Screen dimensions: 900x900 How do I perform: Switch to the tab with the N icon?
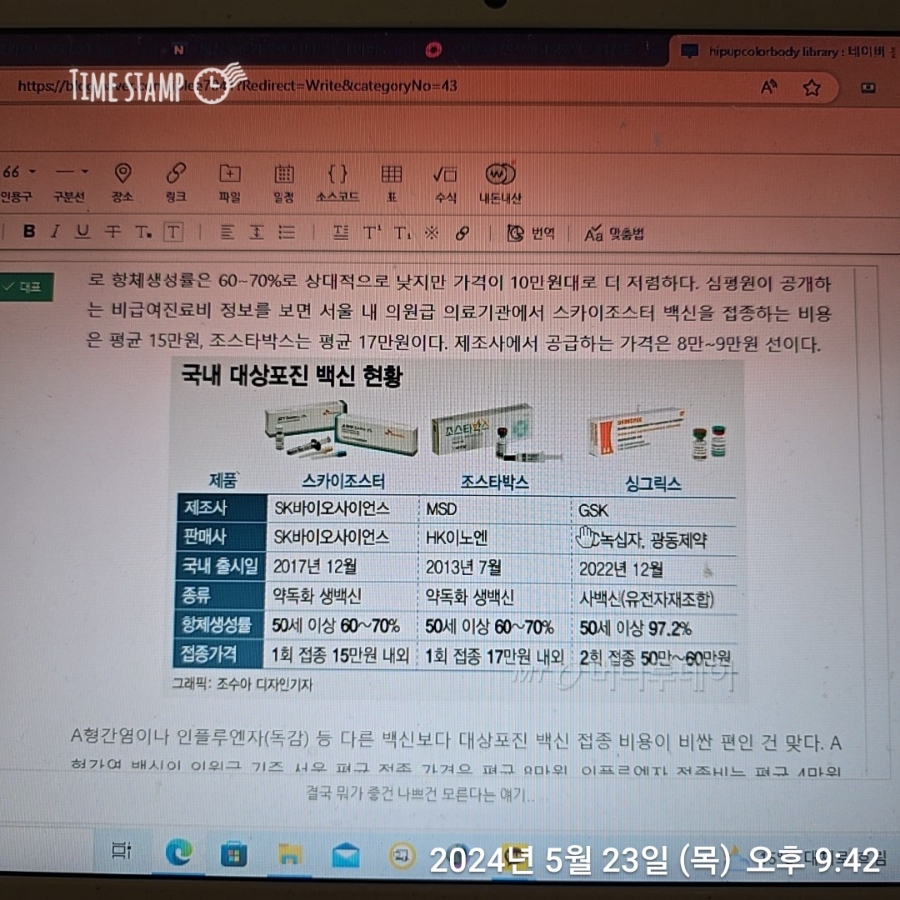tap(179, 51)
